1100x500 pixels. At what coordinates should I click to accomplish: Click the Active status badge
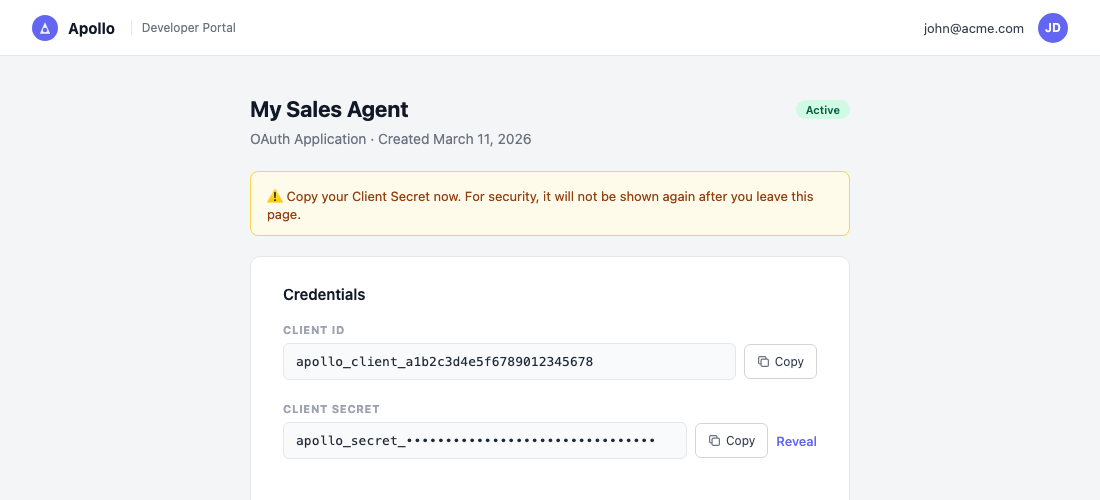[x=822, y=110]
